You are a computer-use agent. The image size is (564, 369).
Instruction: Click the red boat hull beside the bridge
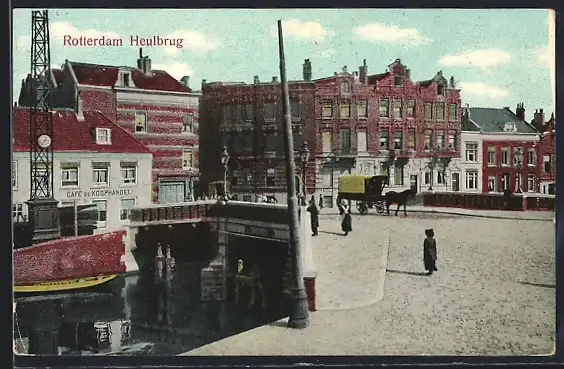(x=70, y=257)
